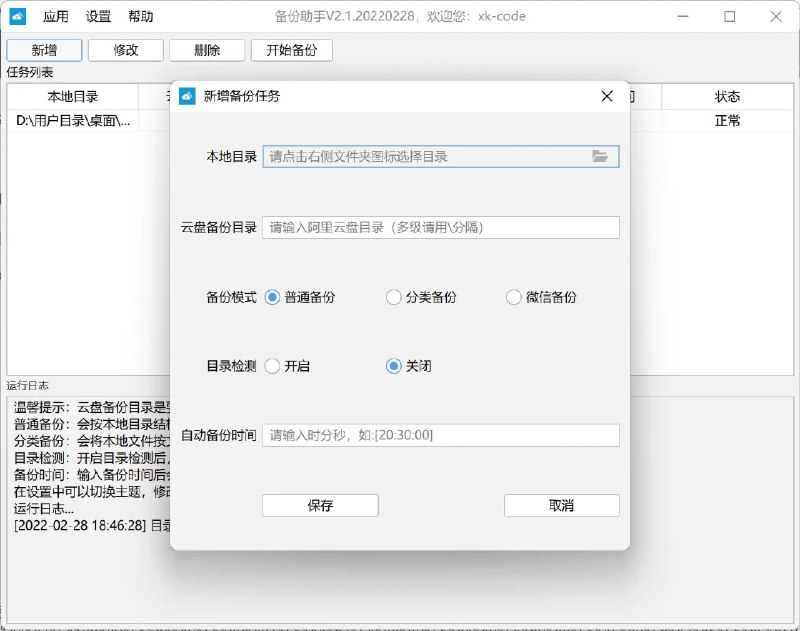
Task: Click the app cloud logo in the title bar
Action: (x=17, y=15)
